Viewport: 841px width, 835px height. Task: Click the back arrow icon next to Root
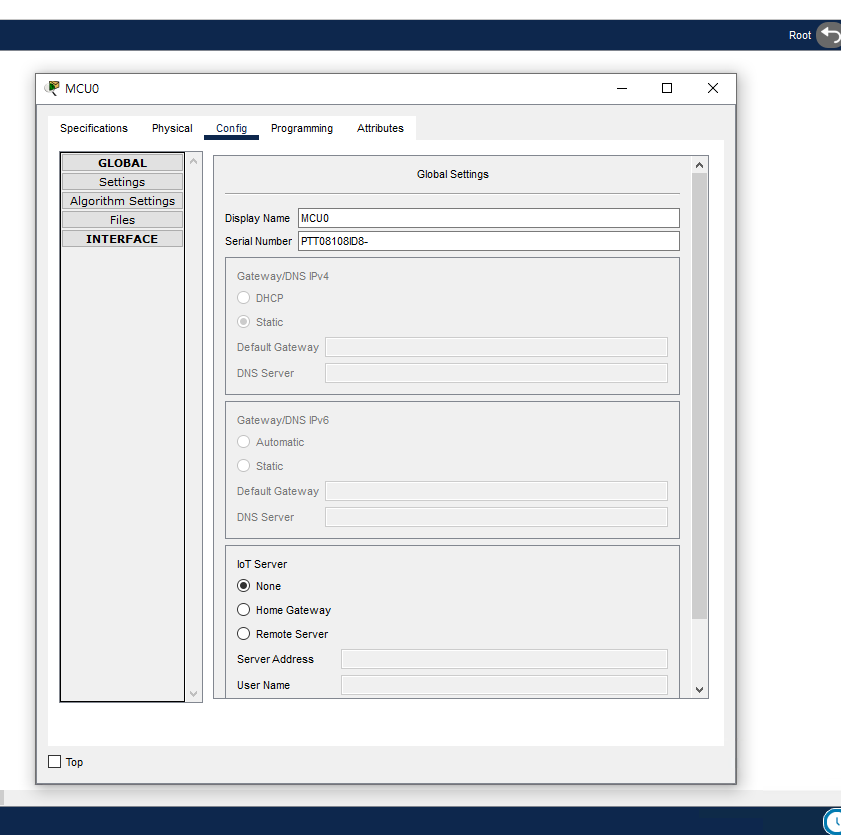point(829,35)
